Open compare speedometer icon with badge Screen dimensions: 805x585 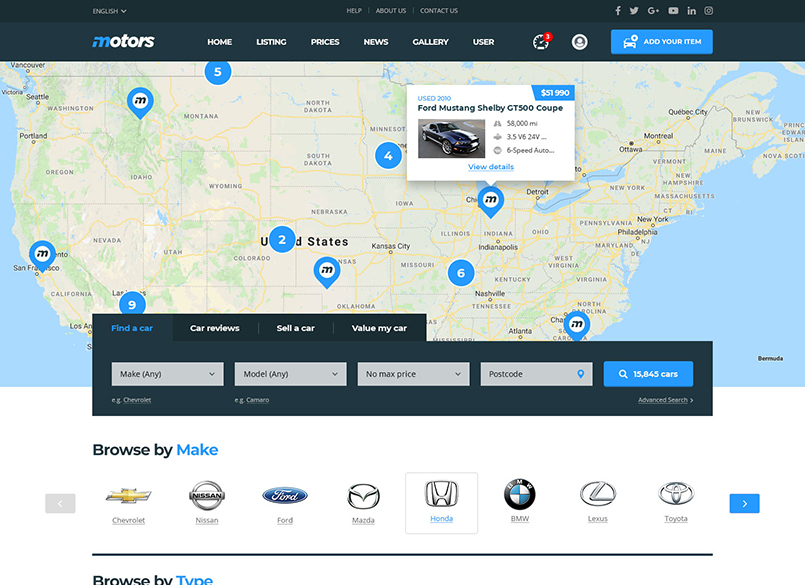541,42
